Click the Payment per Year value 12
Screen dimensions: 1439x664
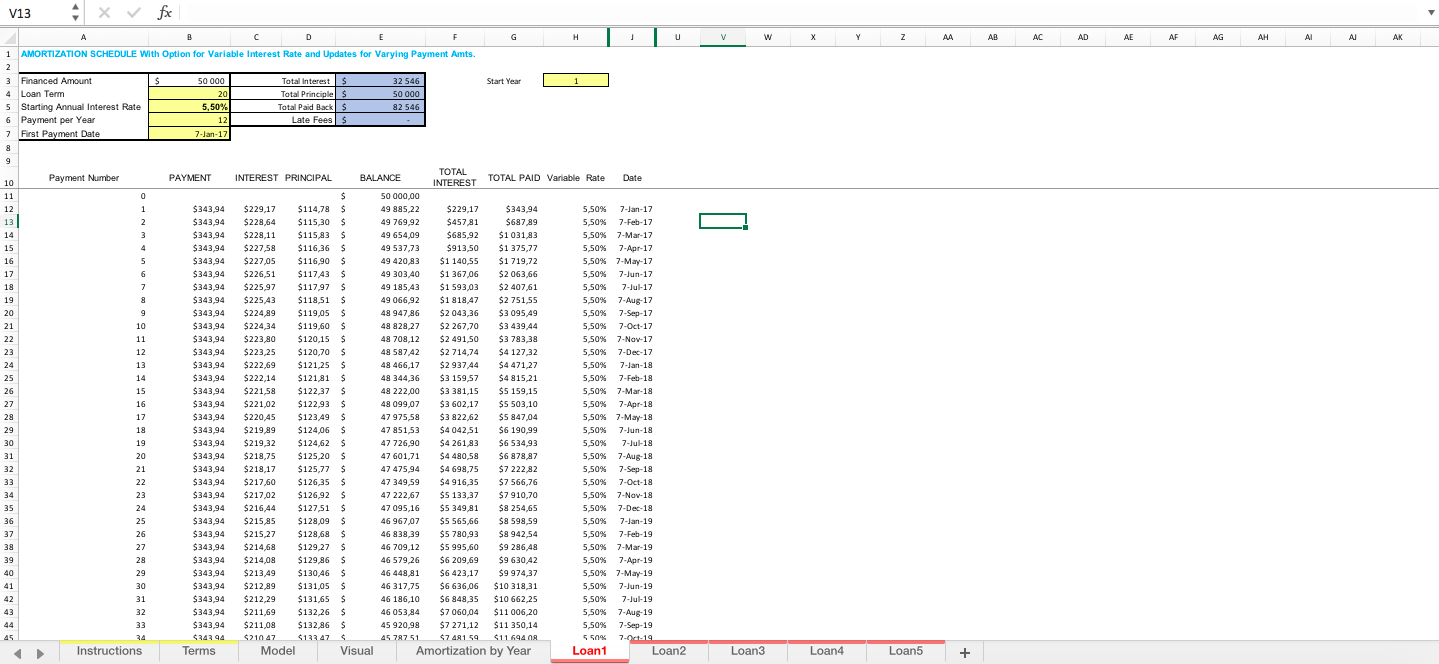189,119
